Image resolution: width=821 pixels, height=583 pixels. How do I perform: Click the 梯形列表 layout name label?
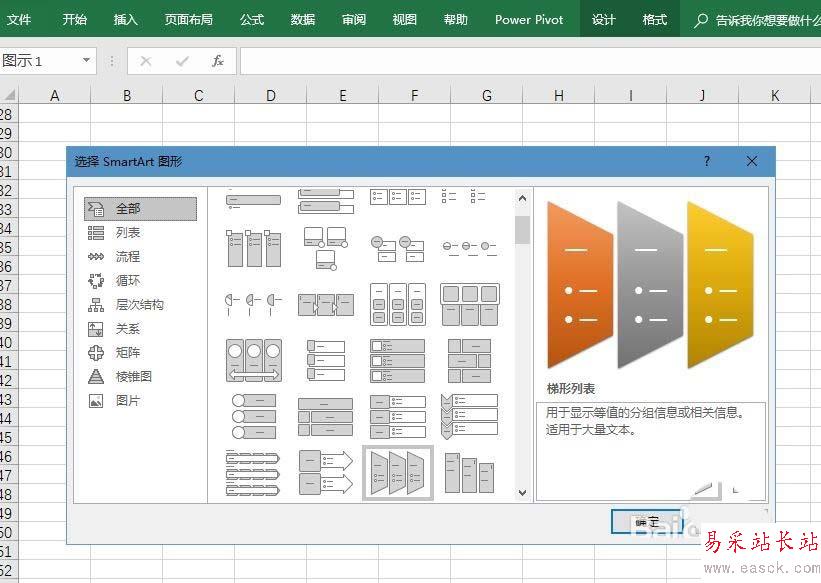[571, 389]
